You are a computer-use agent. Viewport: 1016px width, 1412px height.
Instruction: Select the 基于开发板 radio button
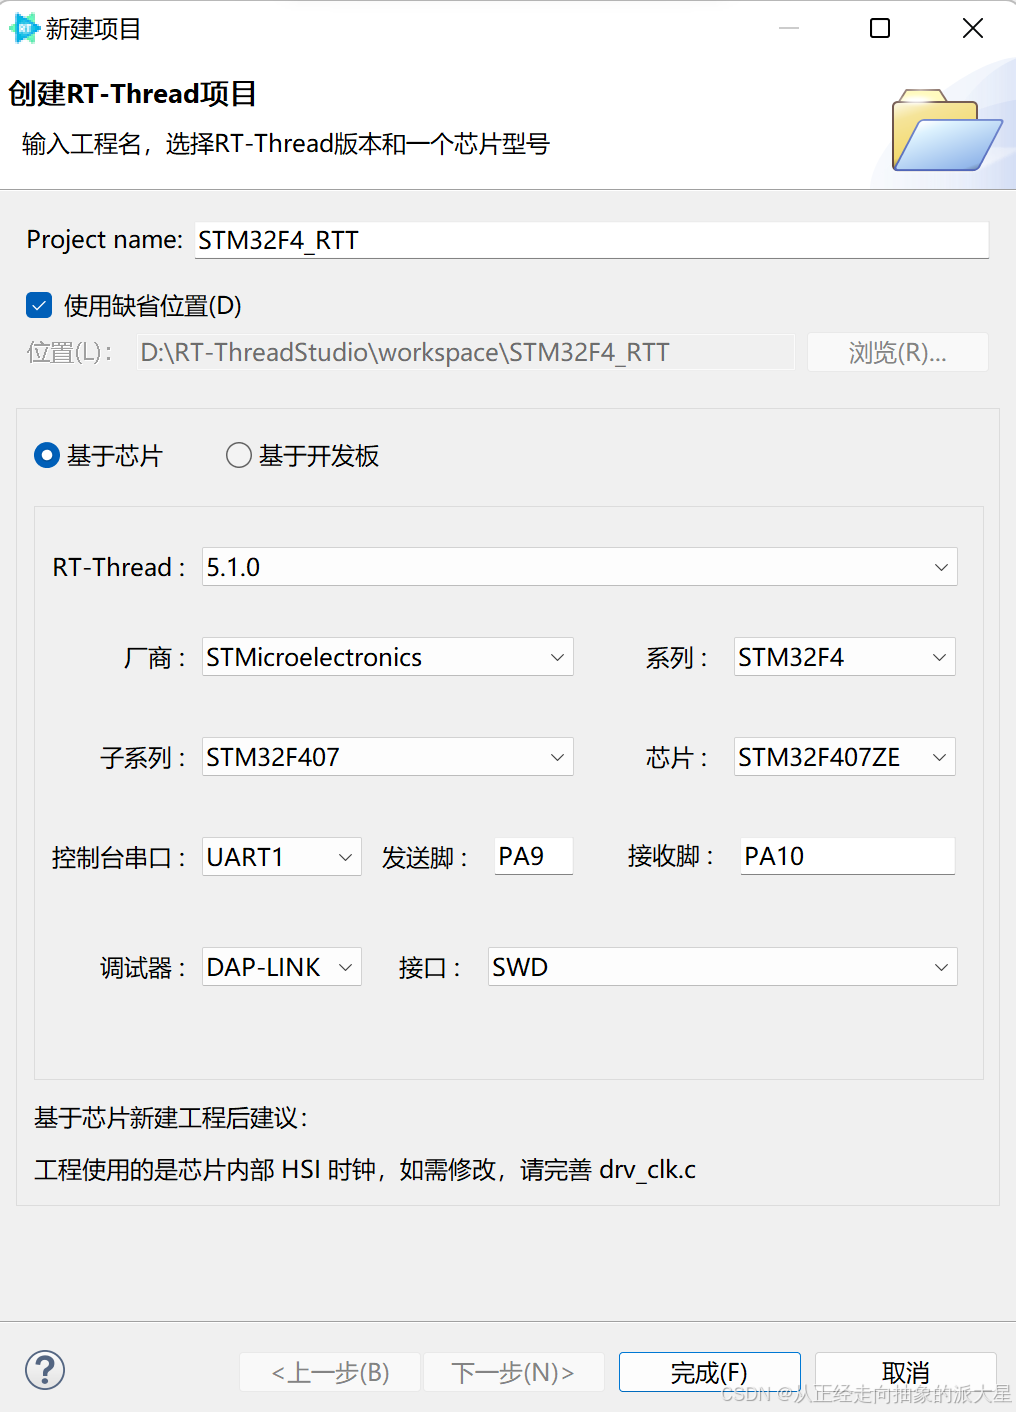[238, 455]
